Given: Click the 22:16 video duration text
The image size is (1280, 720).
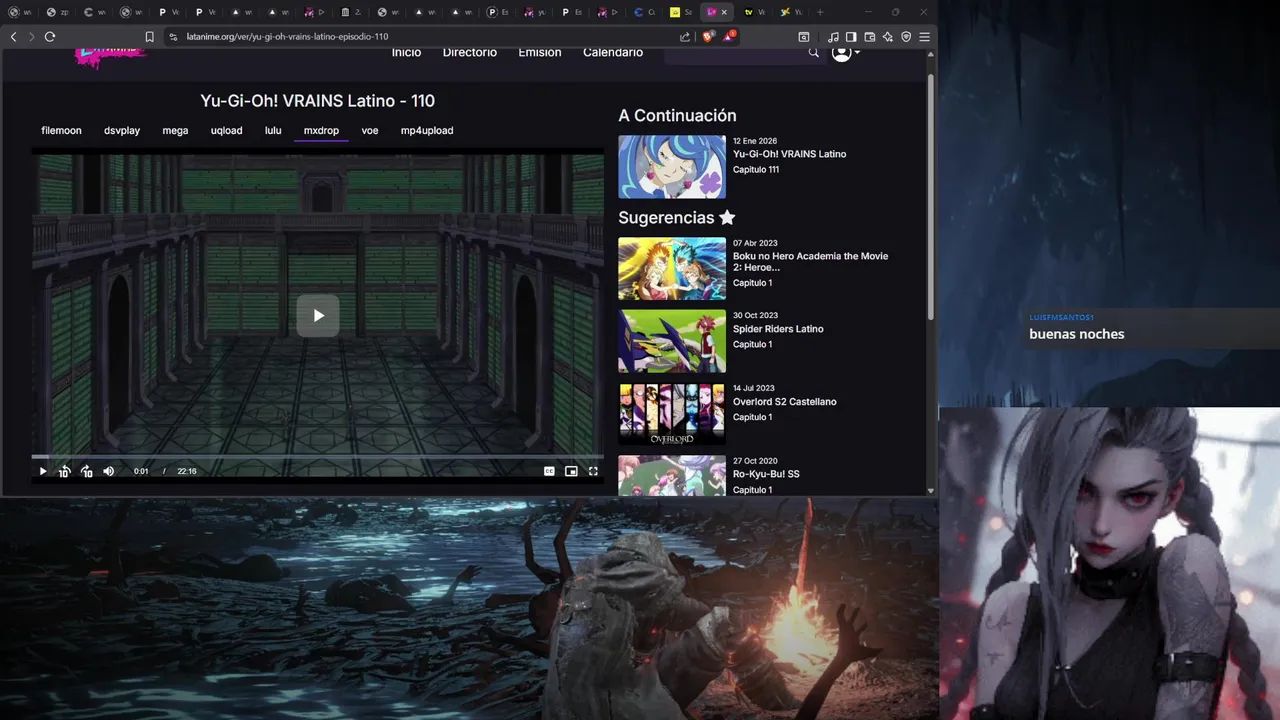Looking at the screenshot, I should [187, 471].
